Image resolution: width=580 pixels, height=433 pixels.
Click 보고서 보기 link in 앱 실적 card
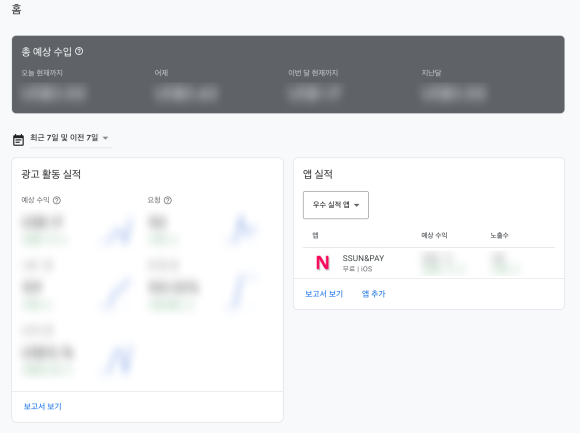click(x=324, y=294)
